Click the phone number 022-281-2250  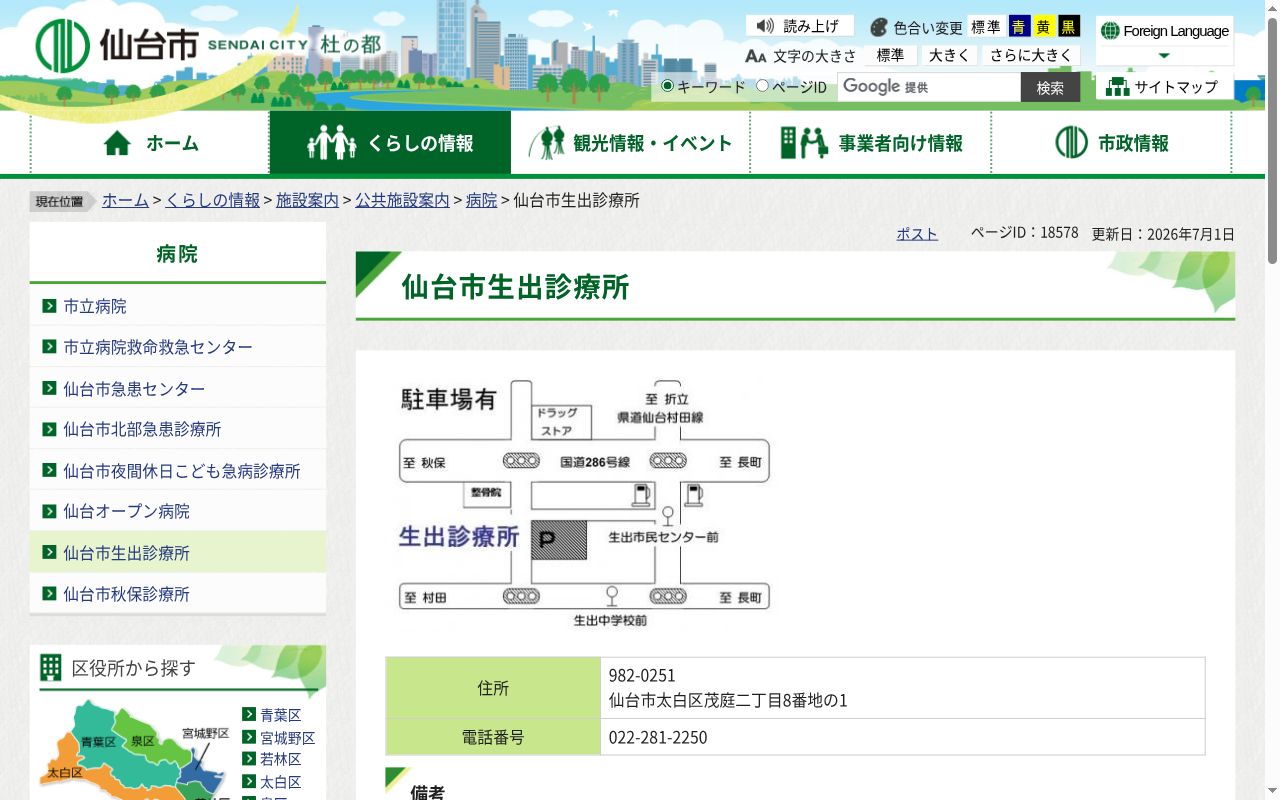coord(658,737)
